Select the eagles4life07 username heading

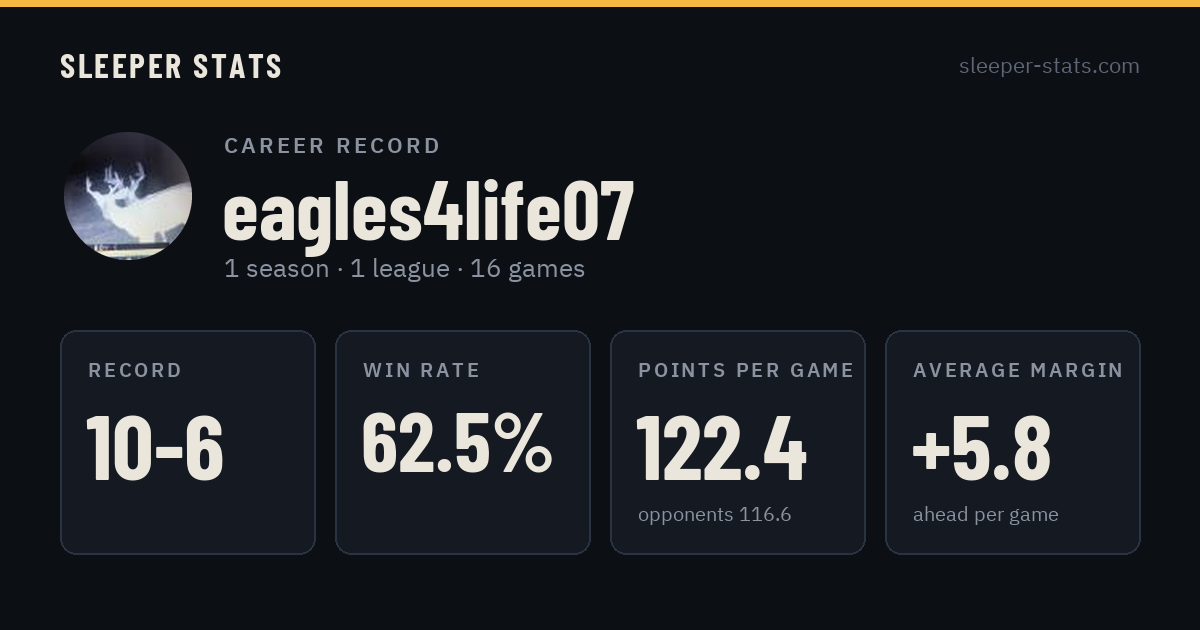[429, 212]
